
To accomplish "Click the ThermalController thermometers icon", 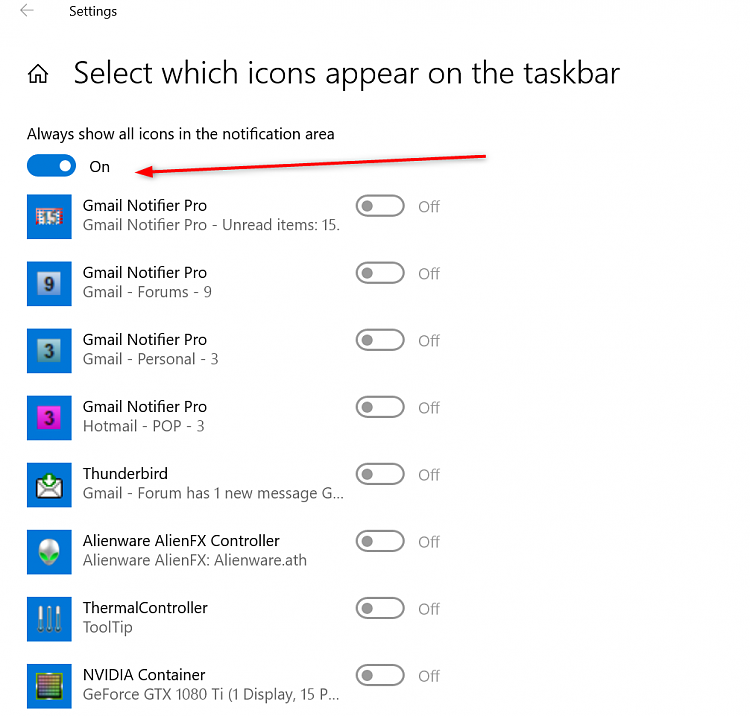I will 49,619.
